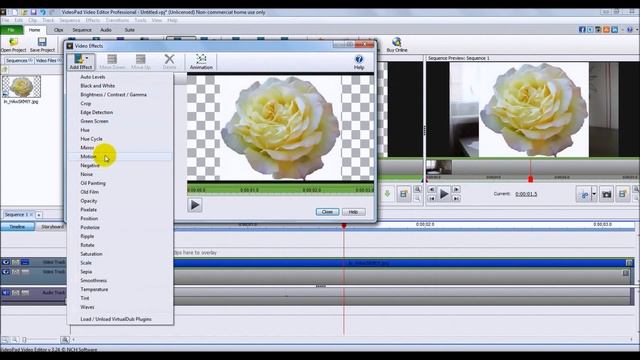Jump to end of sequence preview
640x360 pixels.
pyautogui.click(x=457, y=198)
